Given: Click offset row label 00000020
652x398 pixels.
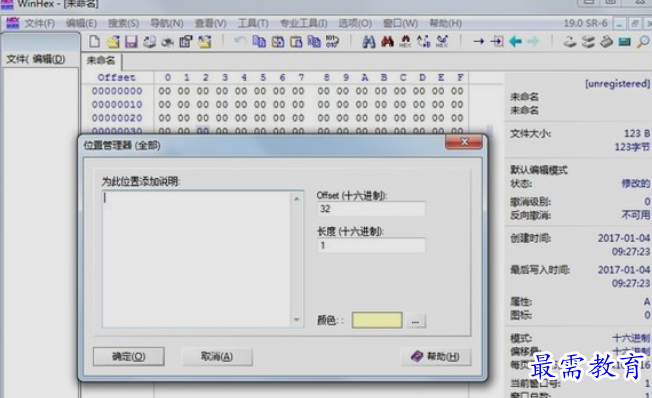Looking at the screenshot, I should [117, 118].
